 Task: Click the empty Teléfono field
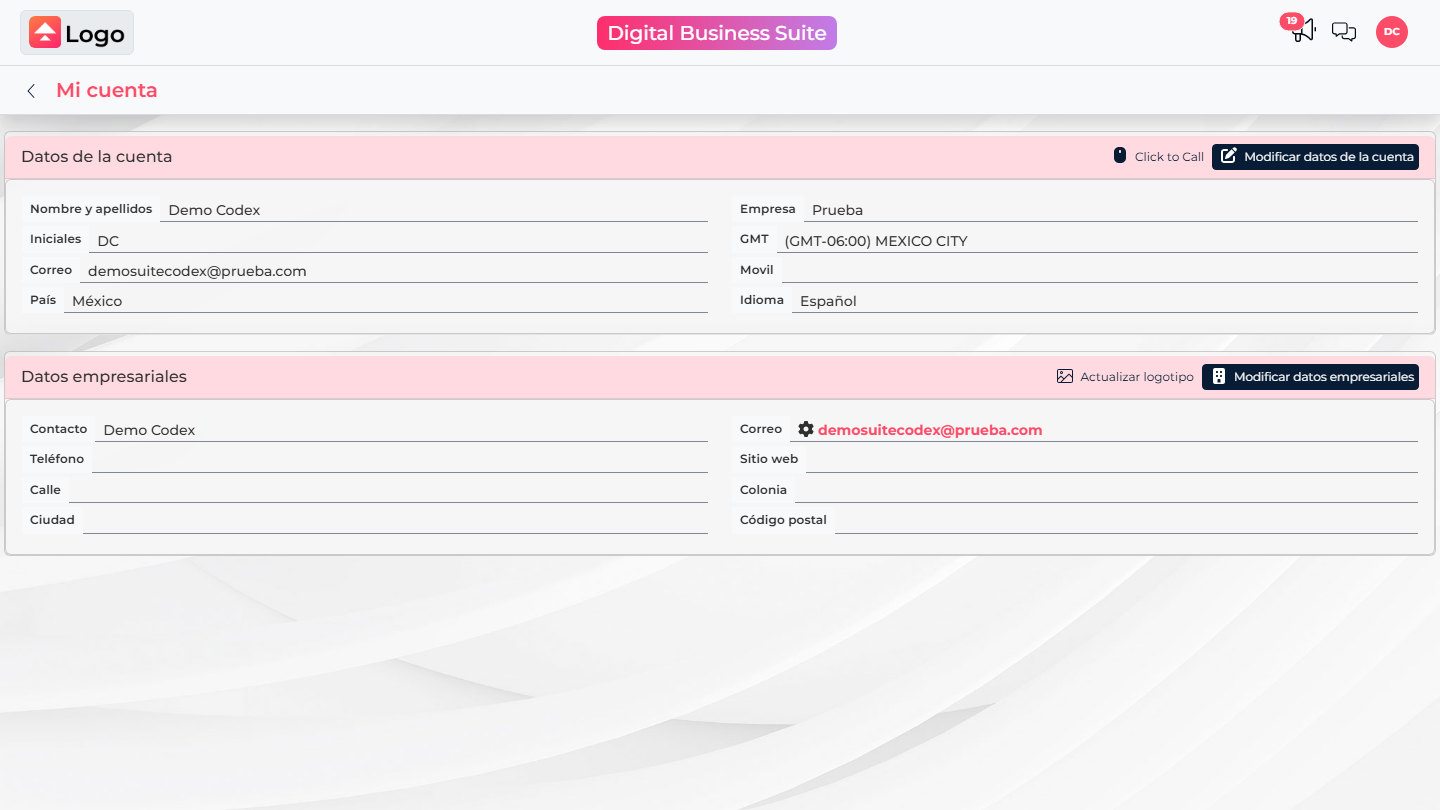[400, 460]
